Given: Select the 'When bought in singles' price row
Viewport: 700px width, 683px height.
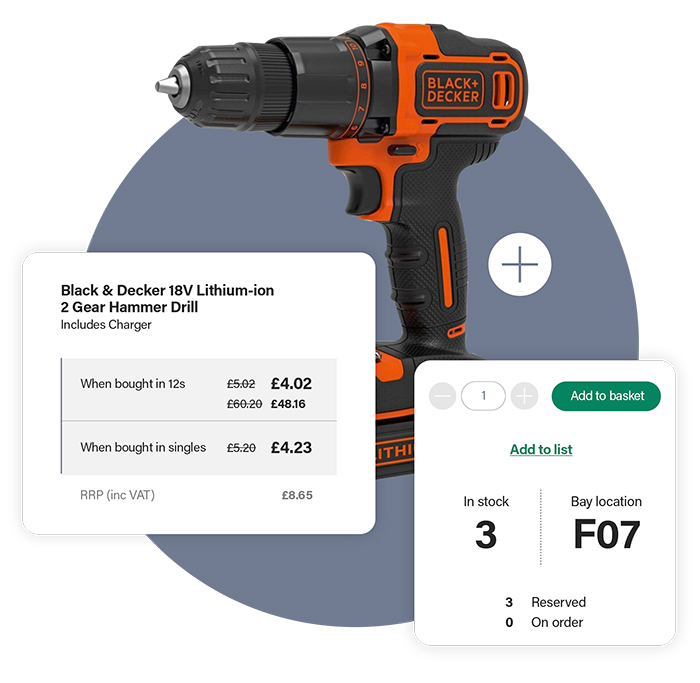Looking at the screenshot, I should click(199, 448).
